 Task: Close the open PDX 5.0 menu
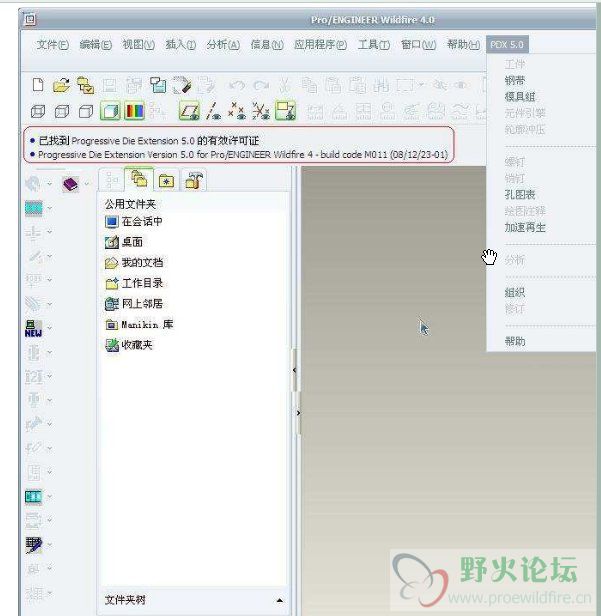(x=507, y=44)
